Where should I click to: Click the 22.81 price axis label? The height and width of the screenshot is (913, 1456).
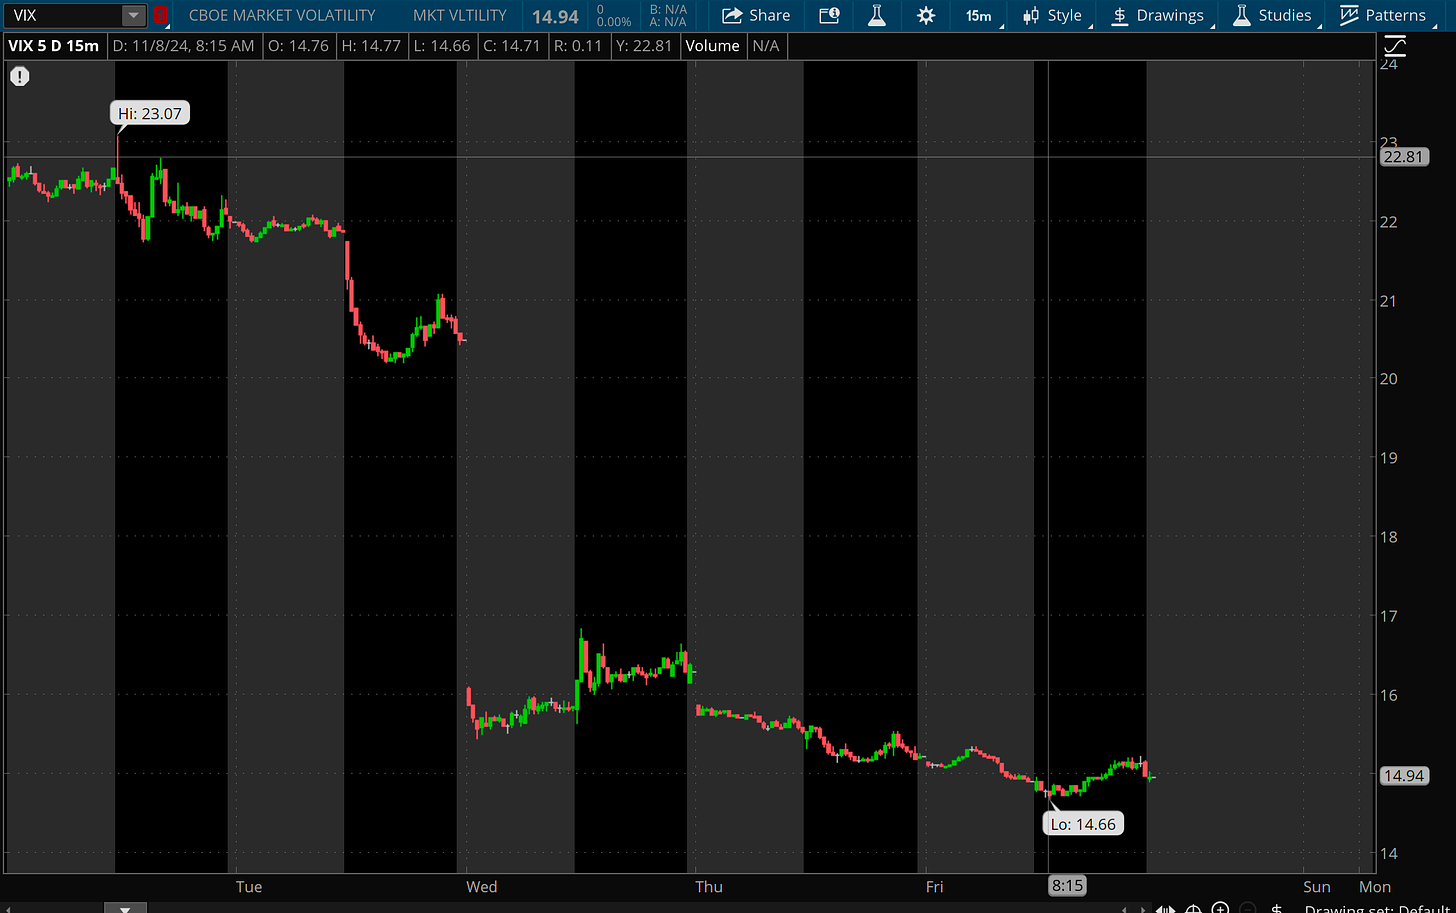[1405, 157]
